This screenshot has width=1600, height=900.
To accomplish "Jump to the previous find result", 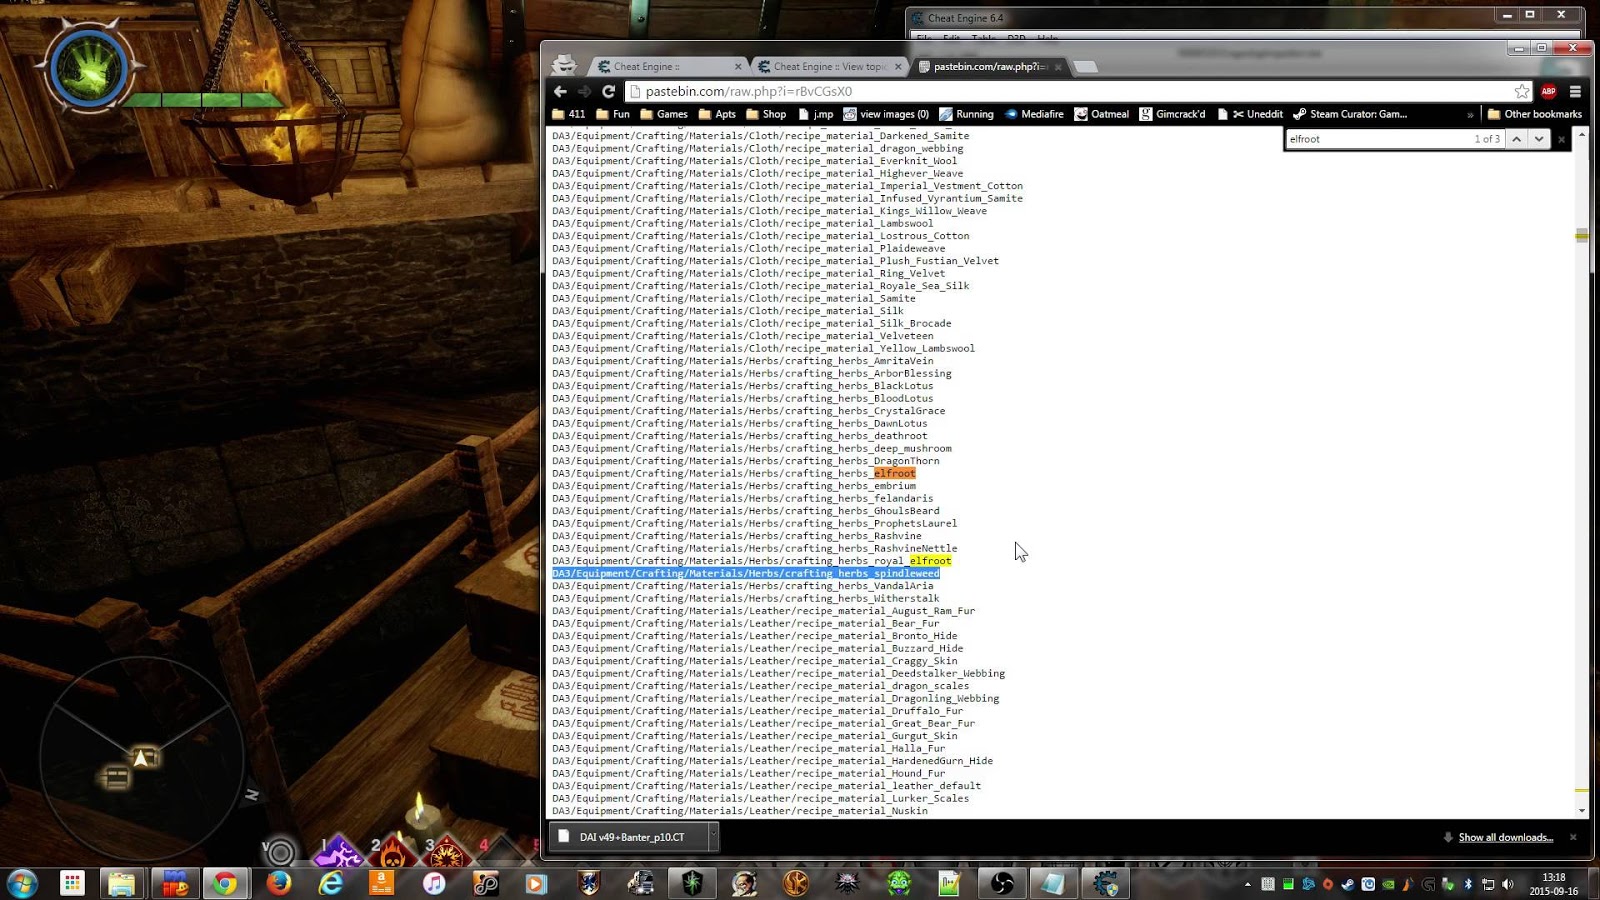I will [1517, 139].
